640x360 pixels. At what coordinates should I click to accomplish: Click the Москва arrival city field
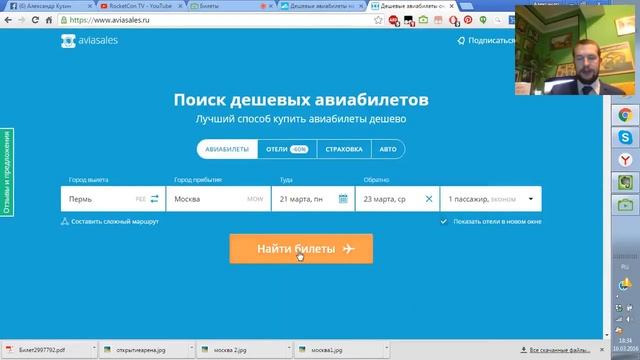pos(218,199)
